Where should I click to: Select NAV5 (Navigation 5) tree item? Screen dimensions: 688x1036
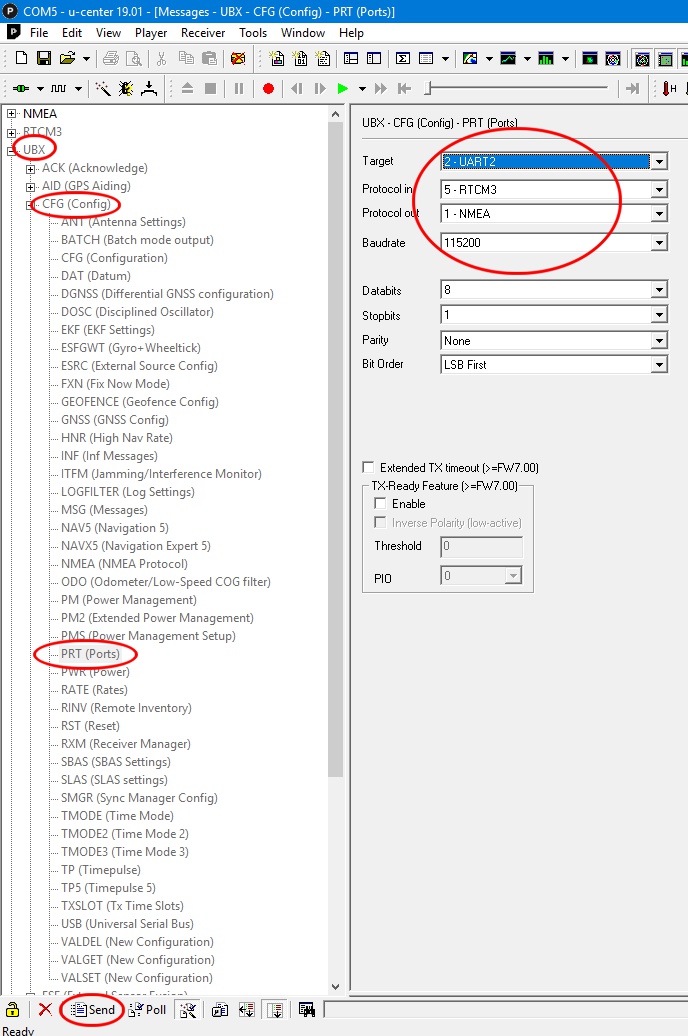tap(115, 527)
